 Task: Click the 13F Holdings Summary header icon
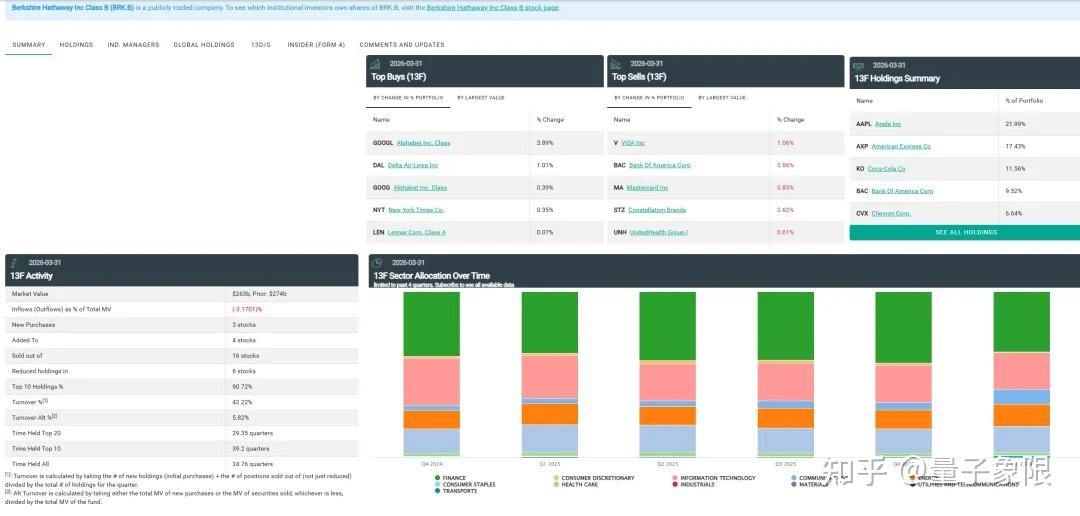(858, 66)
